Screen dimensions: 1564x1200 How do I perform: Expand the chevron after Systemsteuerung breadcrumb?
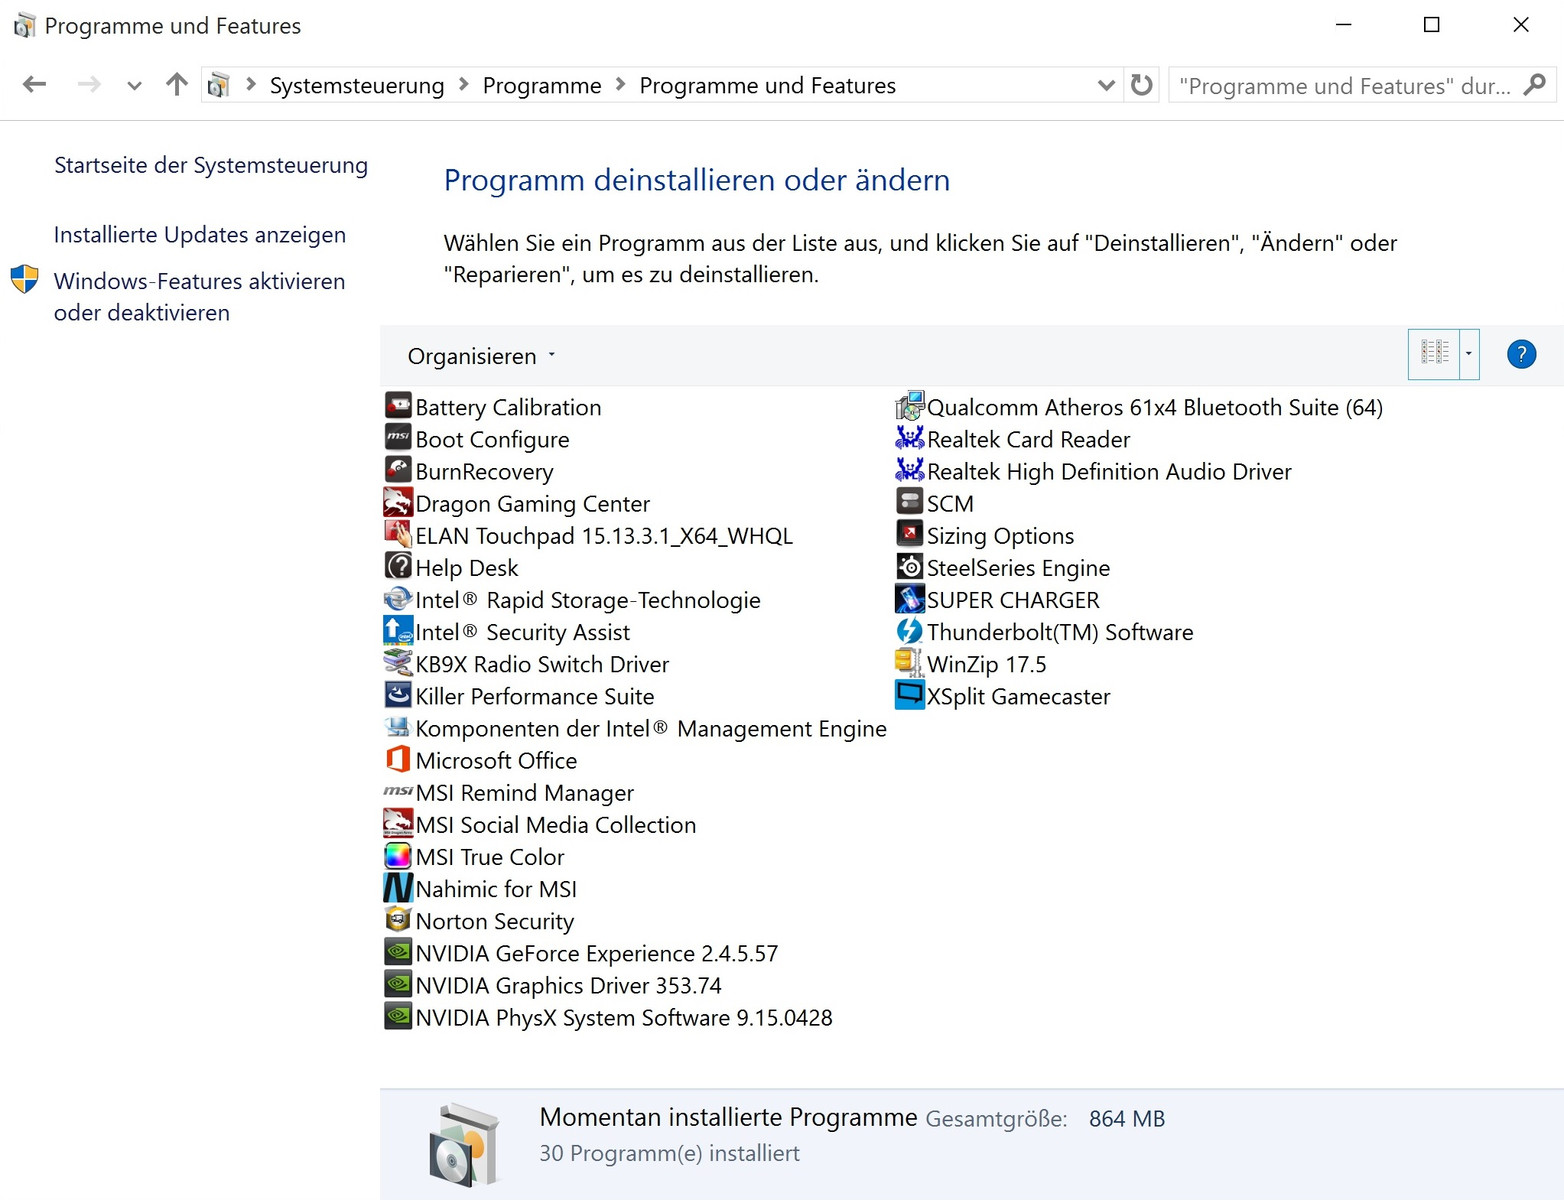click(x=464, y=85)
